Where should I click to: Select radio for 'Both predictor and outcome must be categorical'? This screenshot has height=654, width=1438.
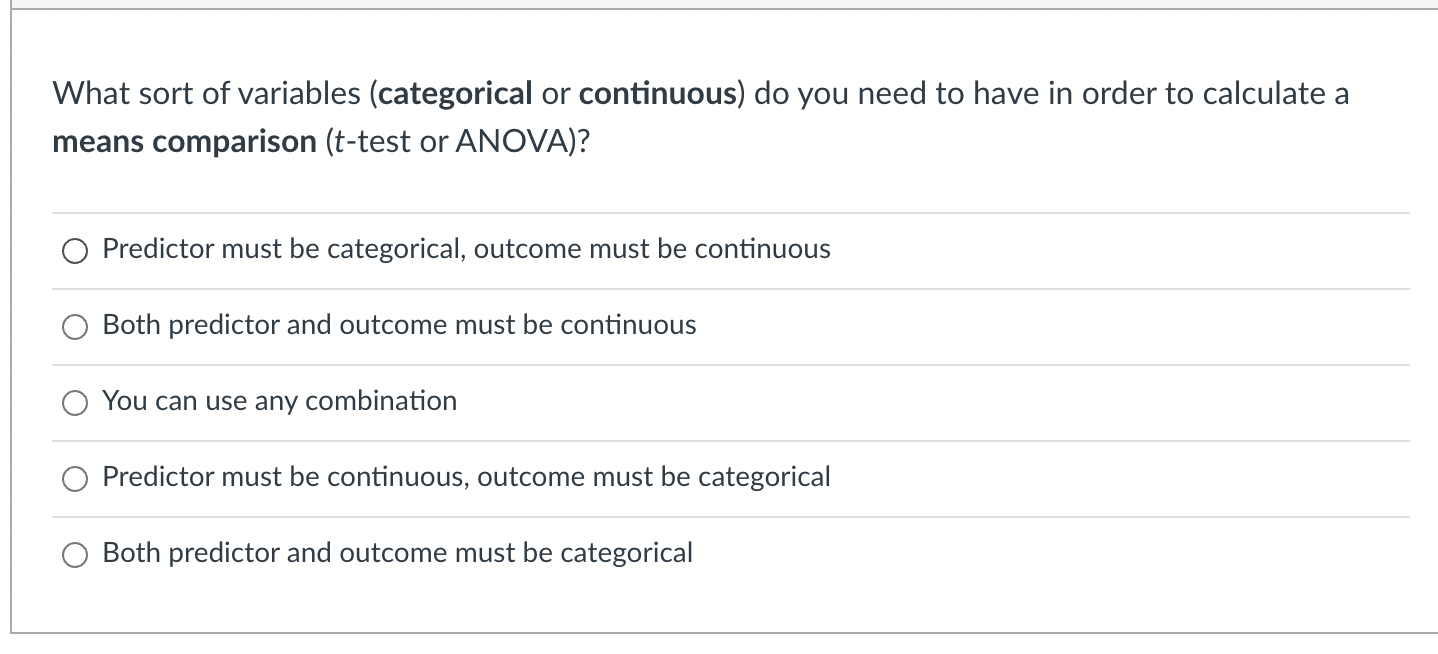point(74,552)
